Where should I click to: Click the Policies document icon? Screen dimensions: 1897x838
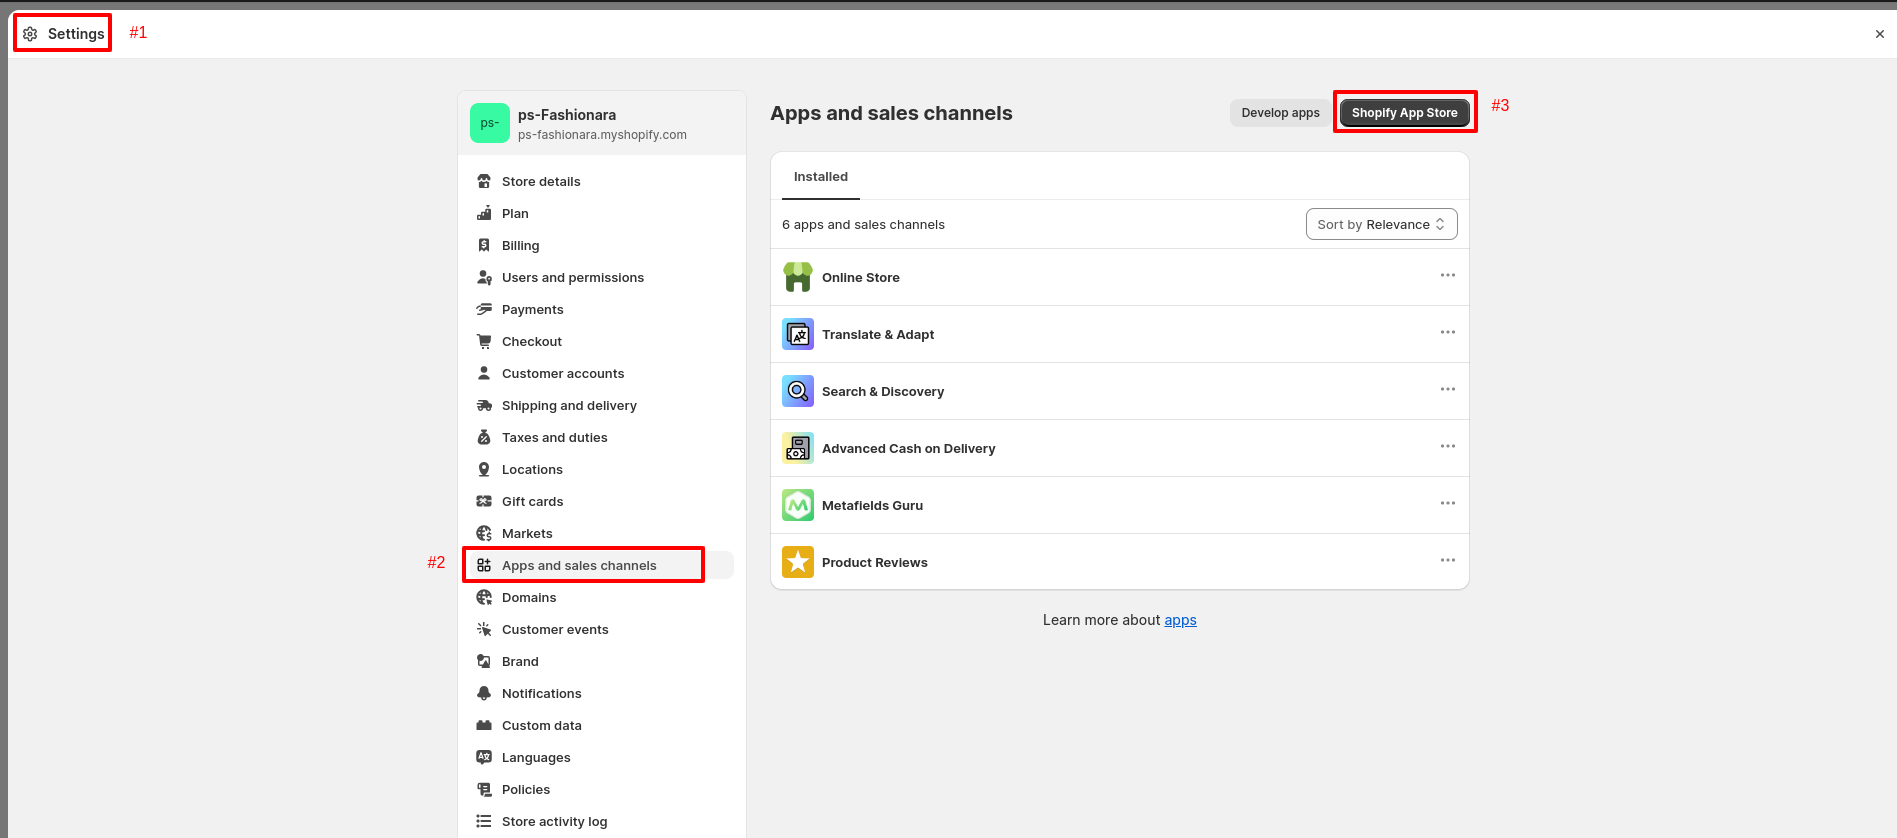[x=484, y=789]
